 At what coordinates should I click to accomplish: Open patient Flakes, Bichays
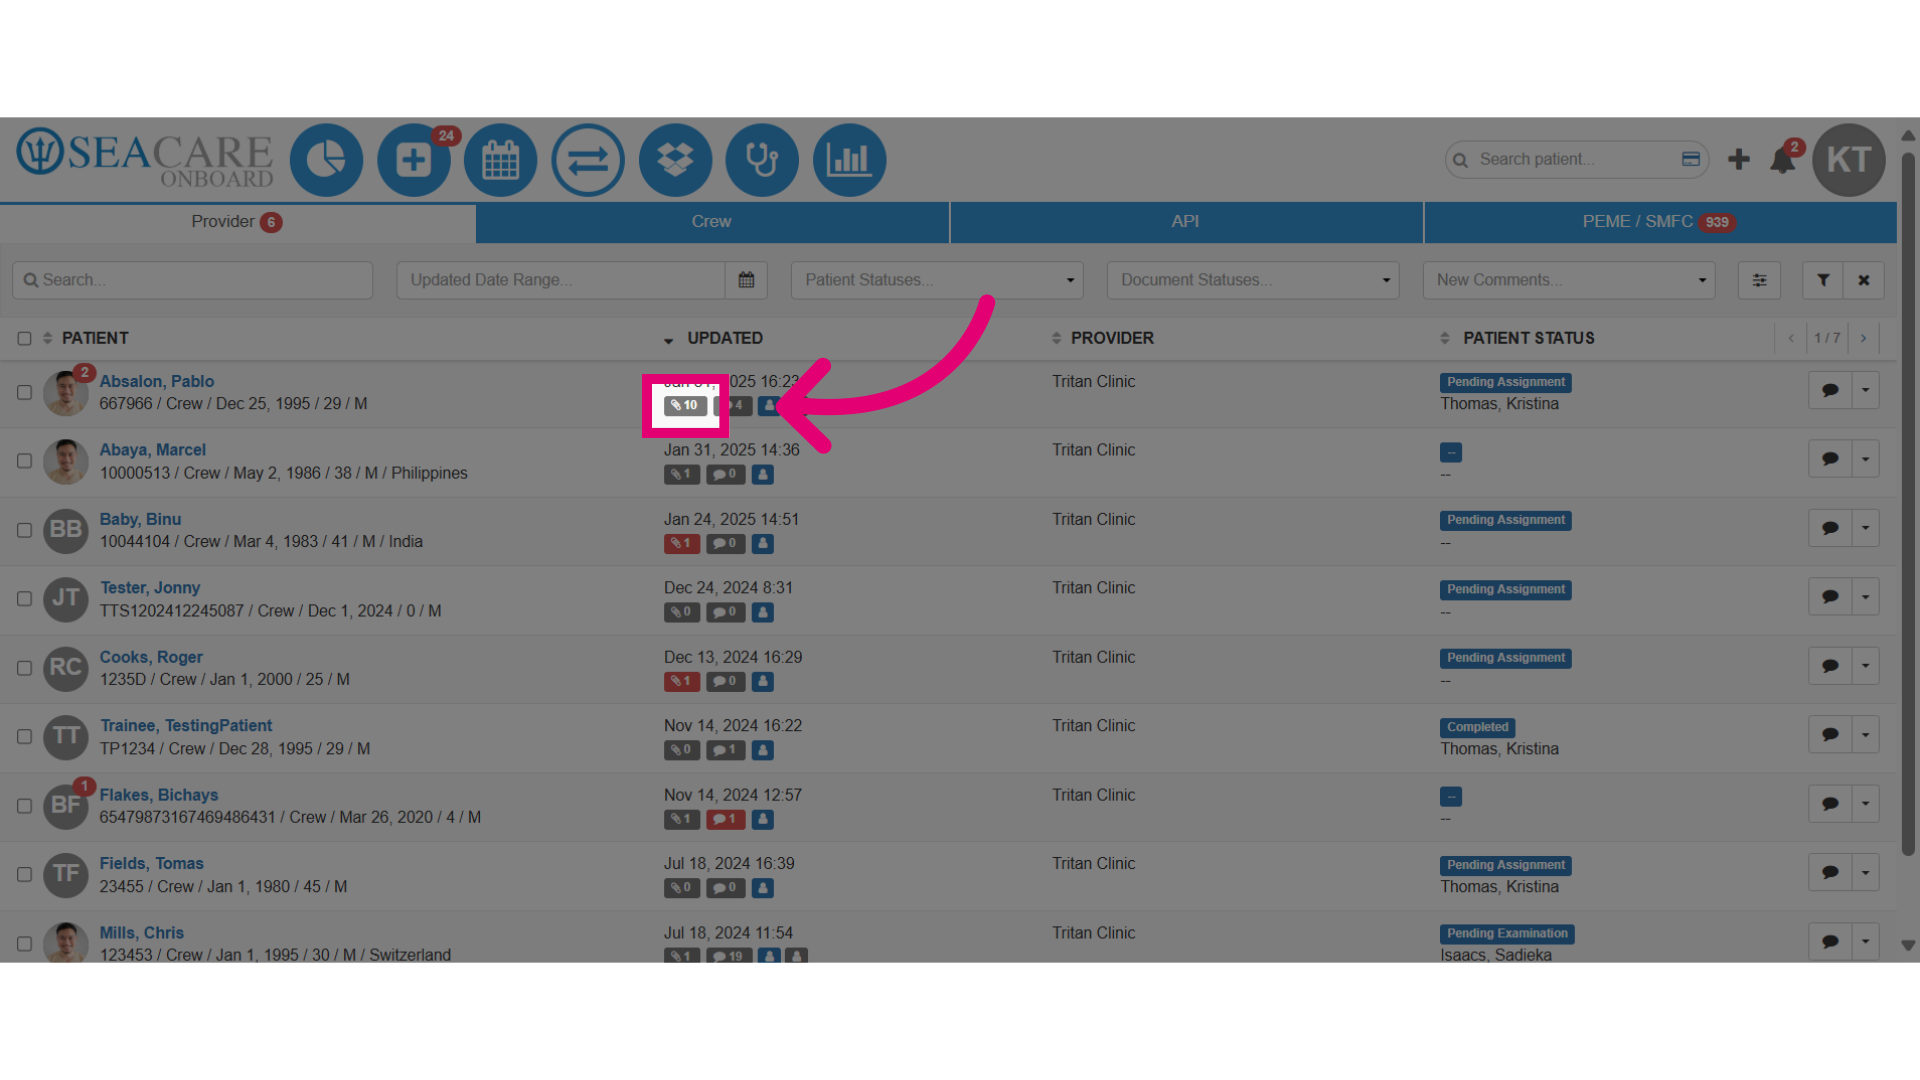159,795
